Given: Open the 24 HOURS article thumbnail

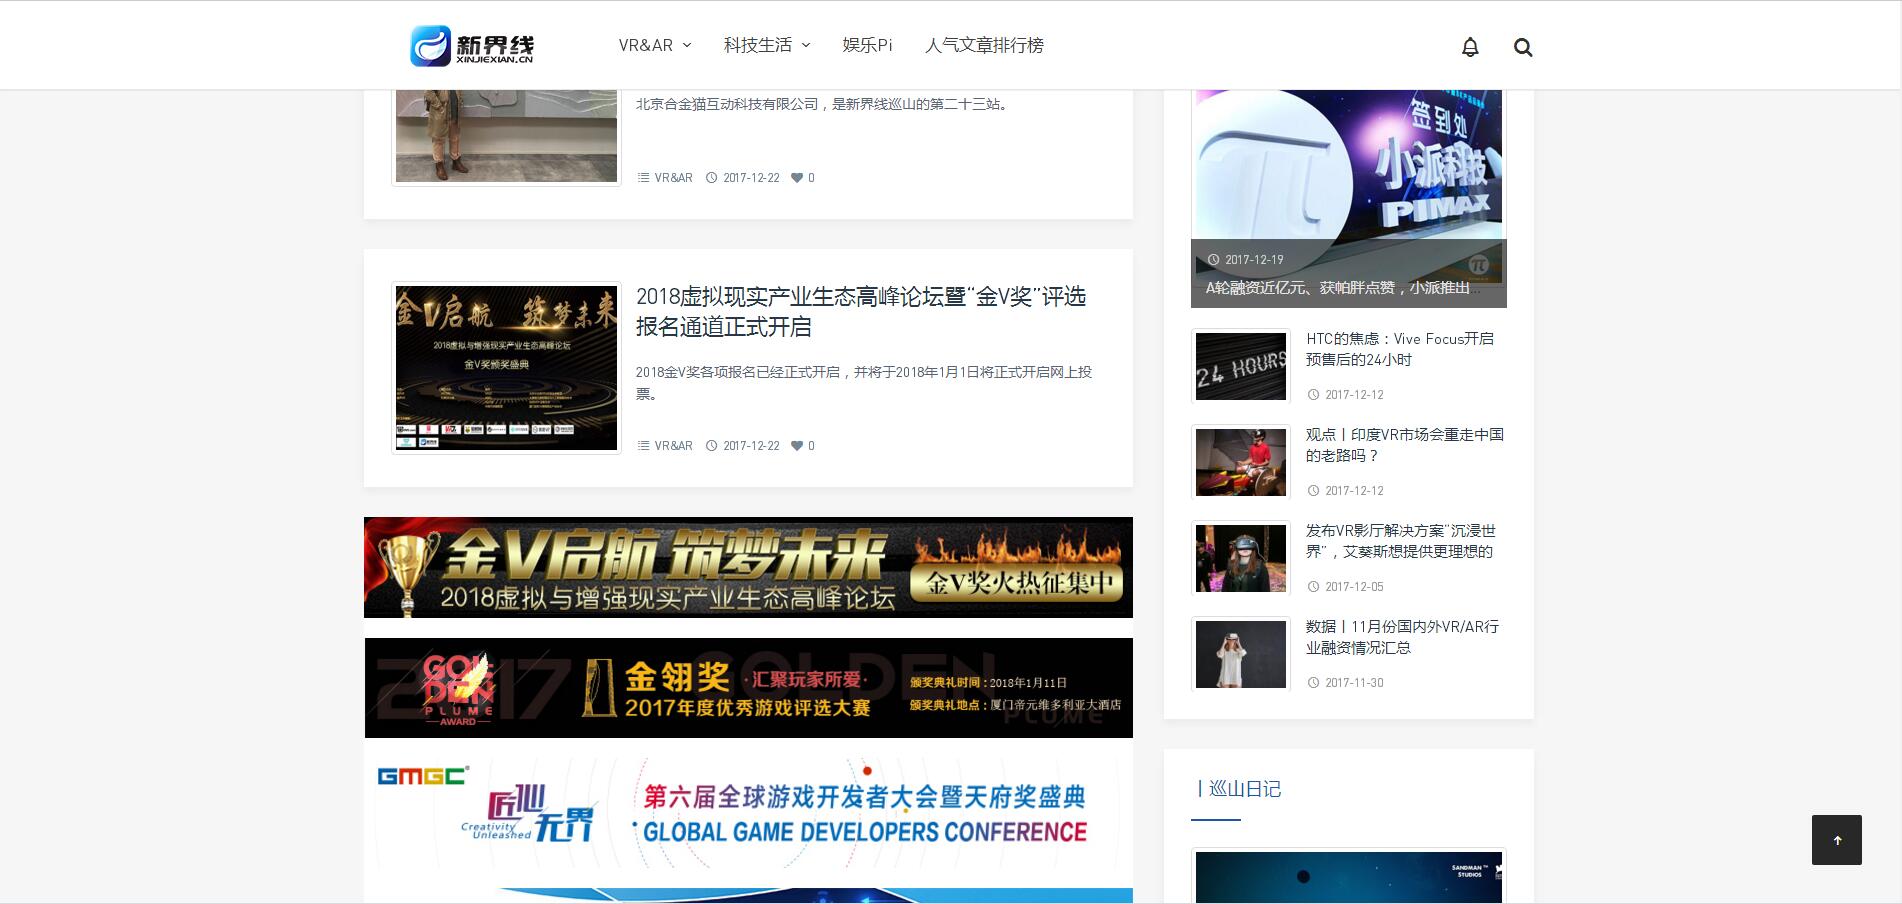Looking at the screenshot, I should (x=1240, y=367).
